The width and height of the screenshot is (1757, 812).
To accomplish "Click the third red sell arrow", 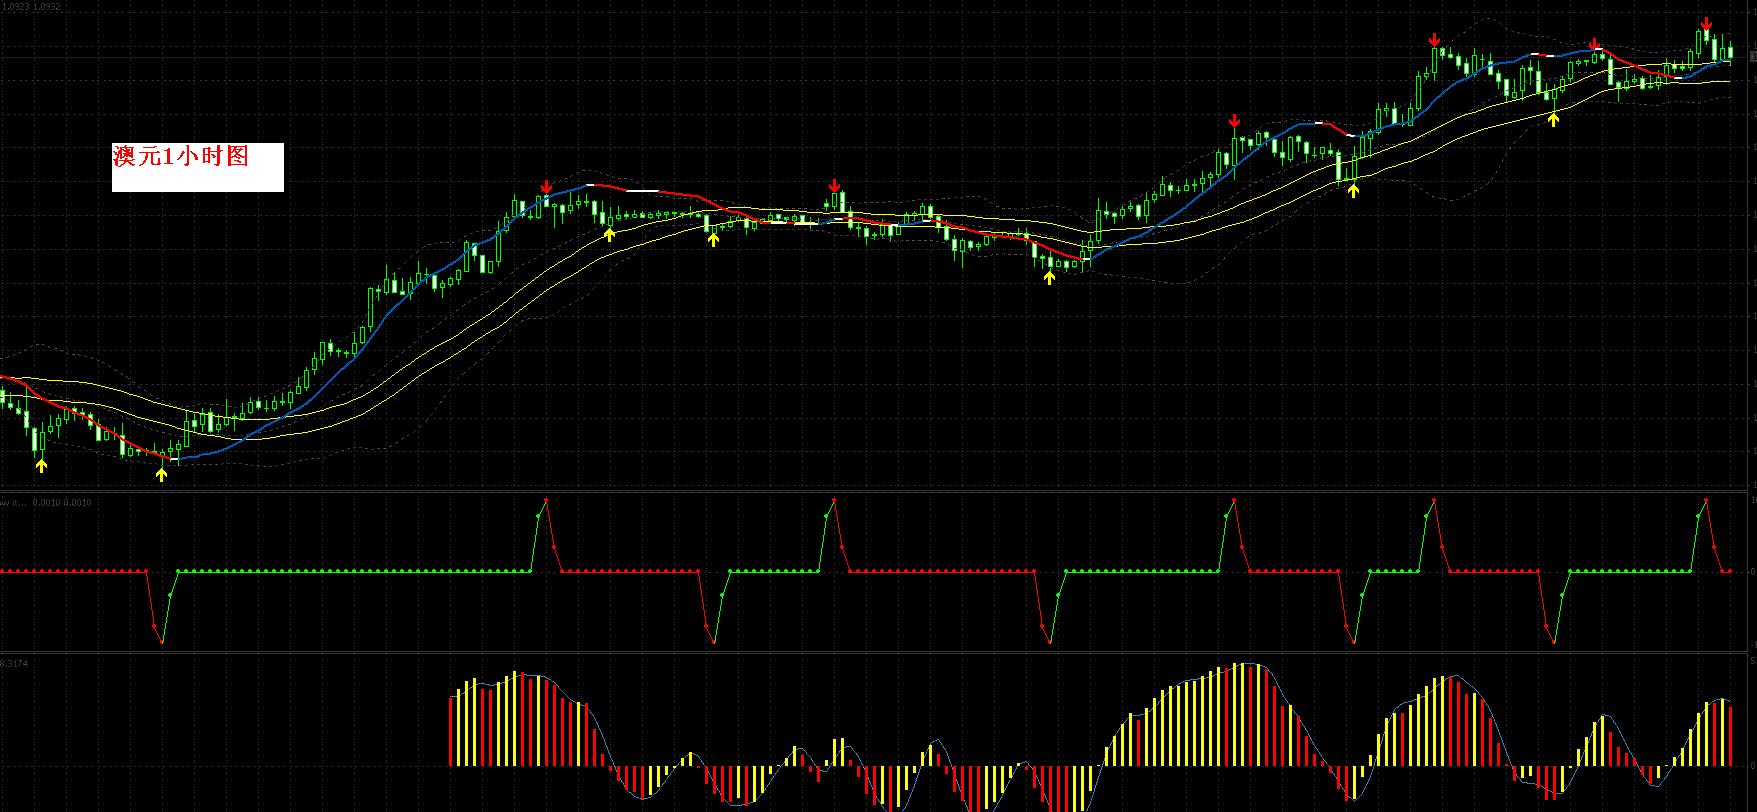I will [1235, 121].
